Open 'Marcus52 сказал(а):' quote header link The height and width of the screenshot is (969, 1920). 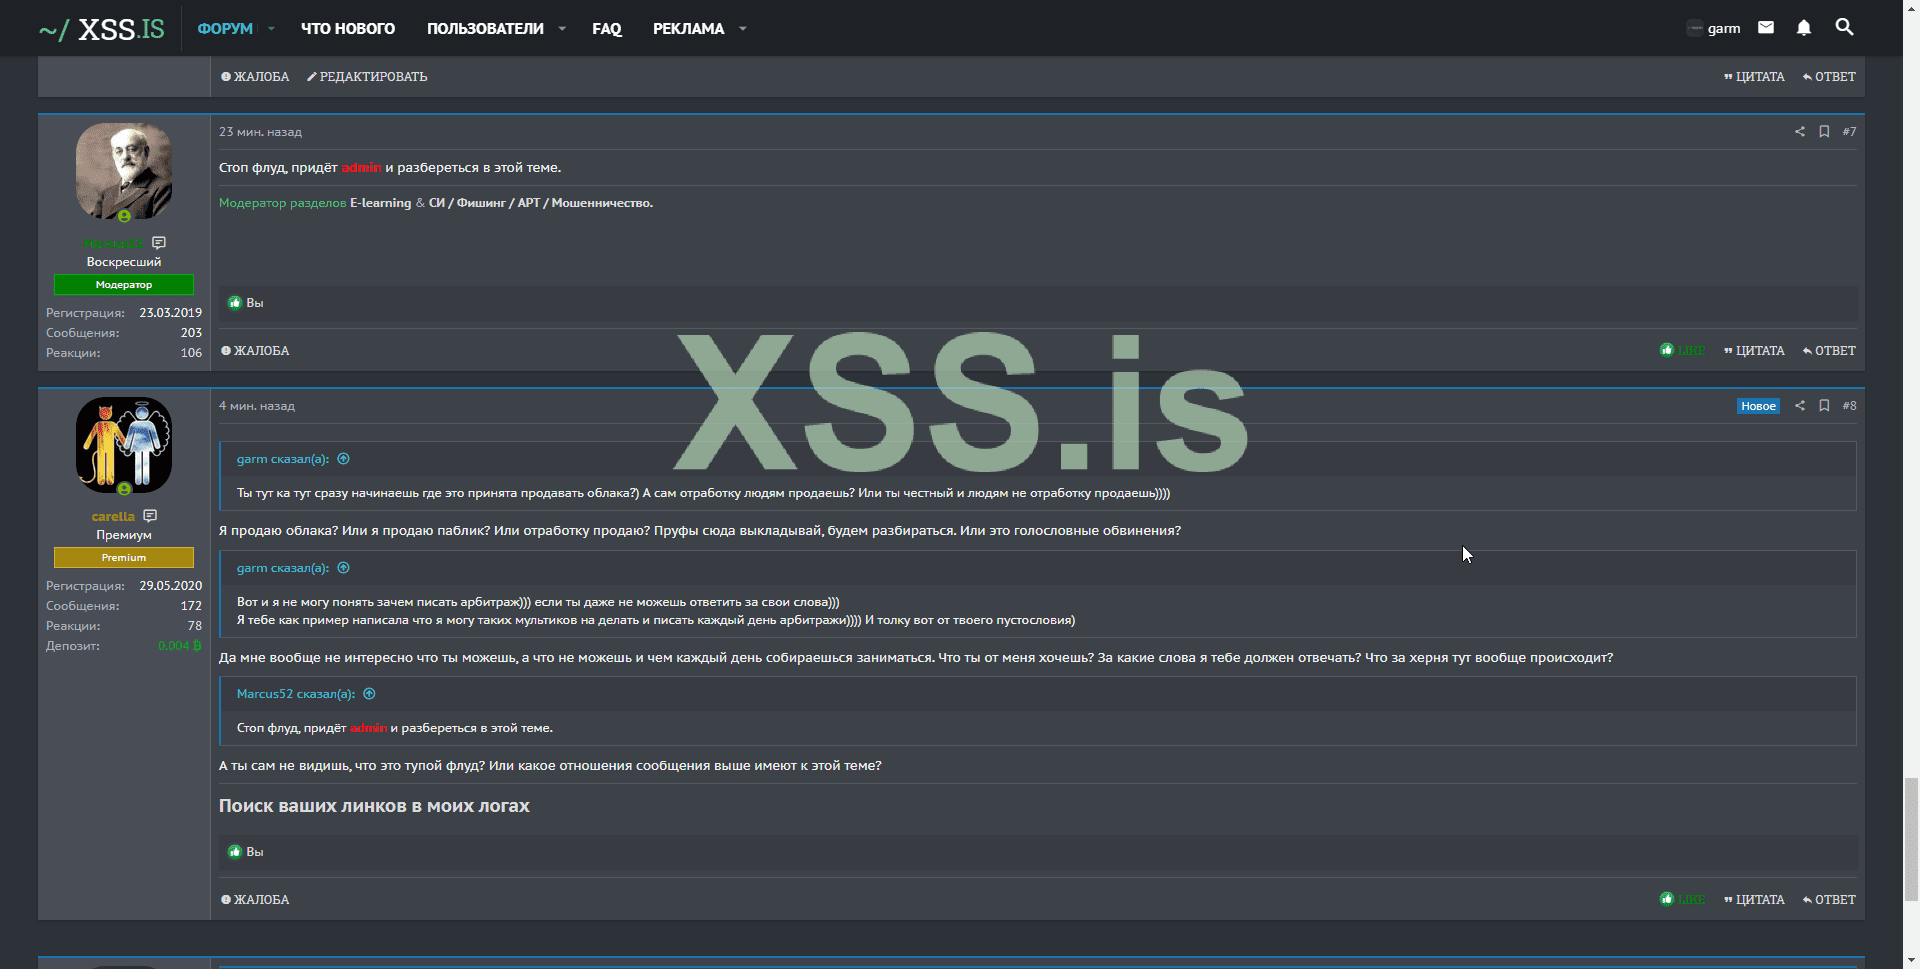(296, 694)
